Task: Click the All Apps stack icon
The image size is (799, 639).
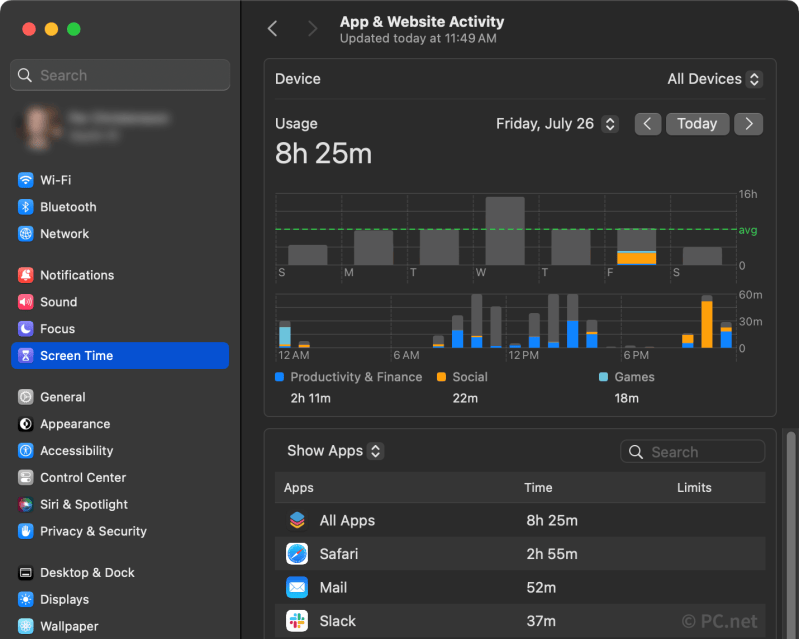Action: [x=297, y=520]
